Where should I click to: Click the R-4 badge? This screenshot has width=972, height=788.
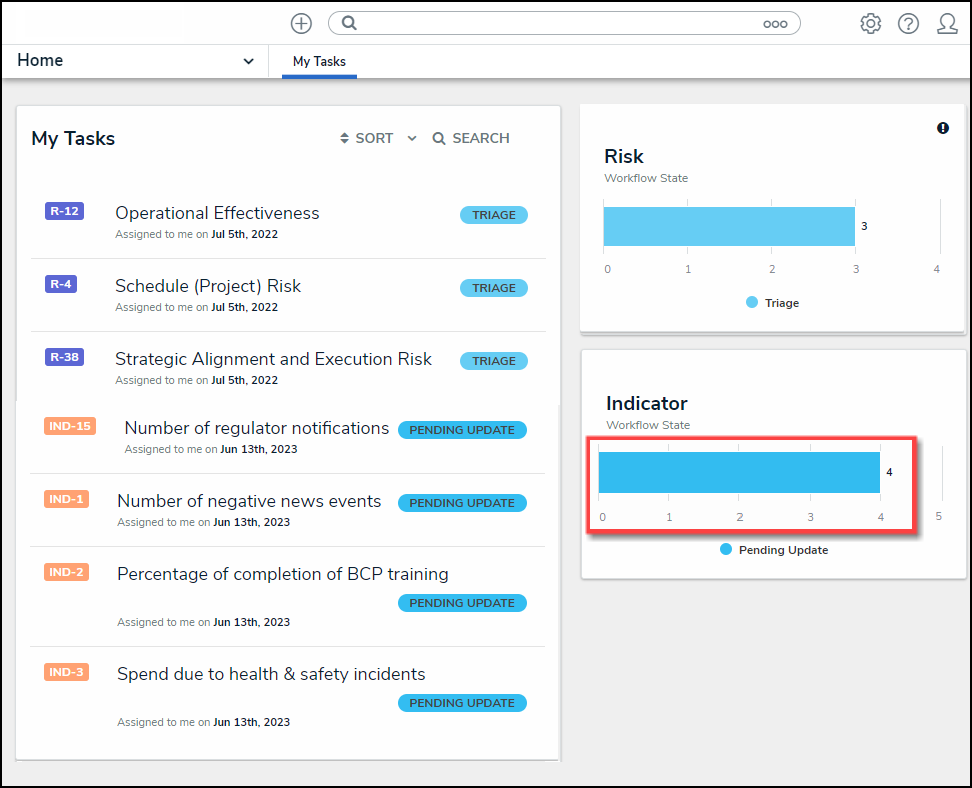click(61, 284)
